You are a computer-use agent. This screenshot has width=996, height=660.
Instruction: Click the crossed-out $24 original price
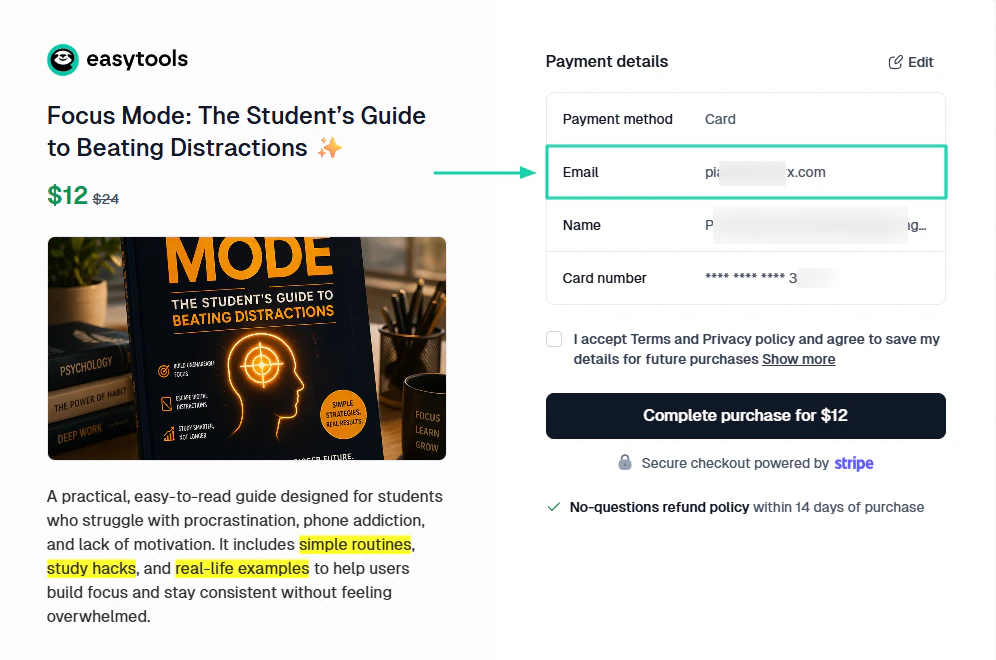(106, 199)
